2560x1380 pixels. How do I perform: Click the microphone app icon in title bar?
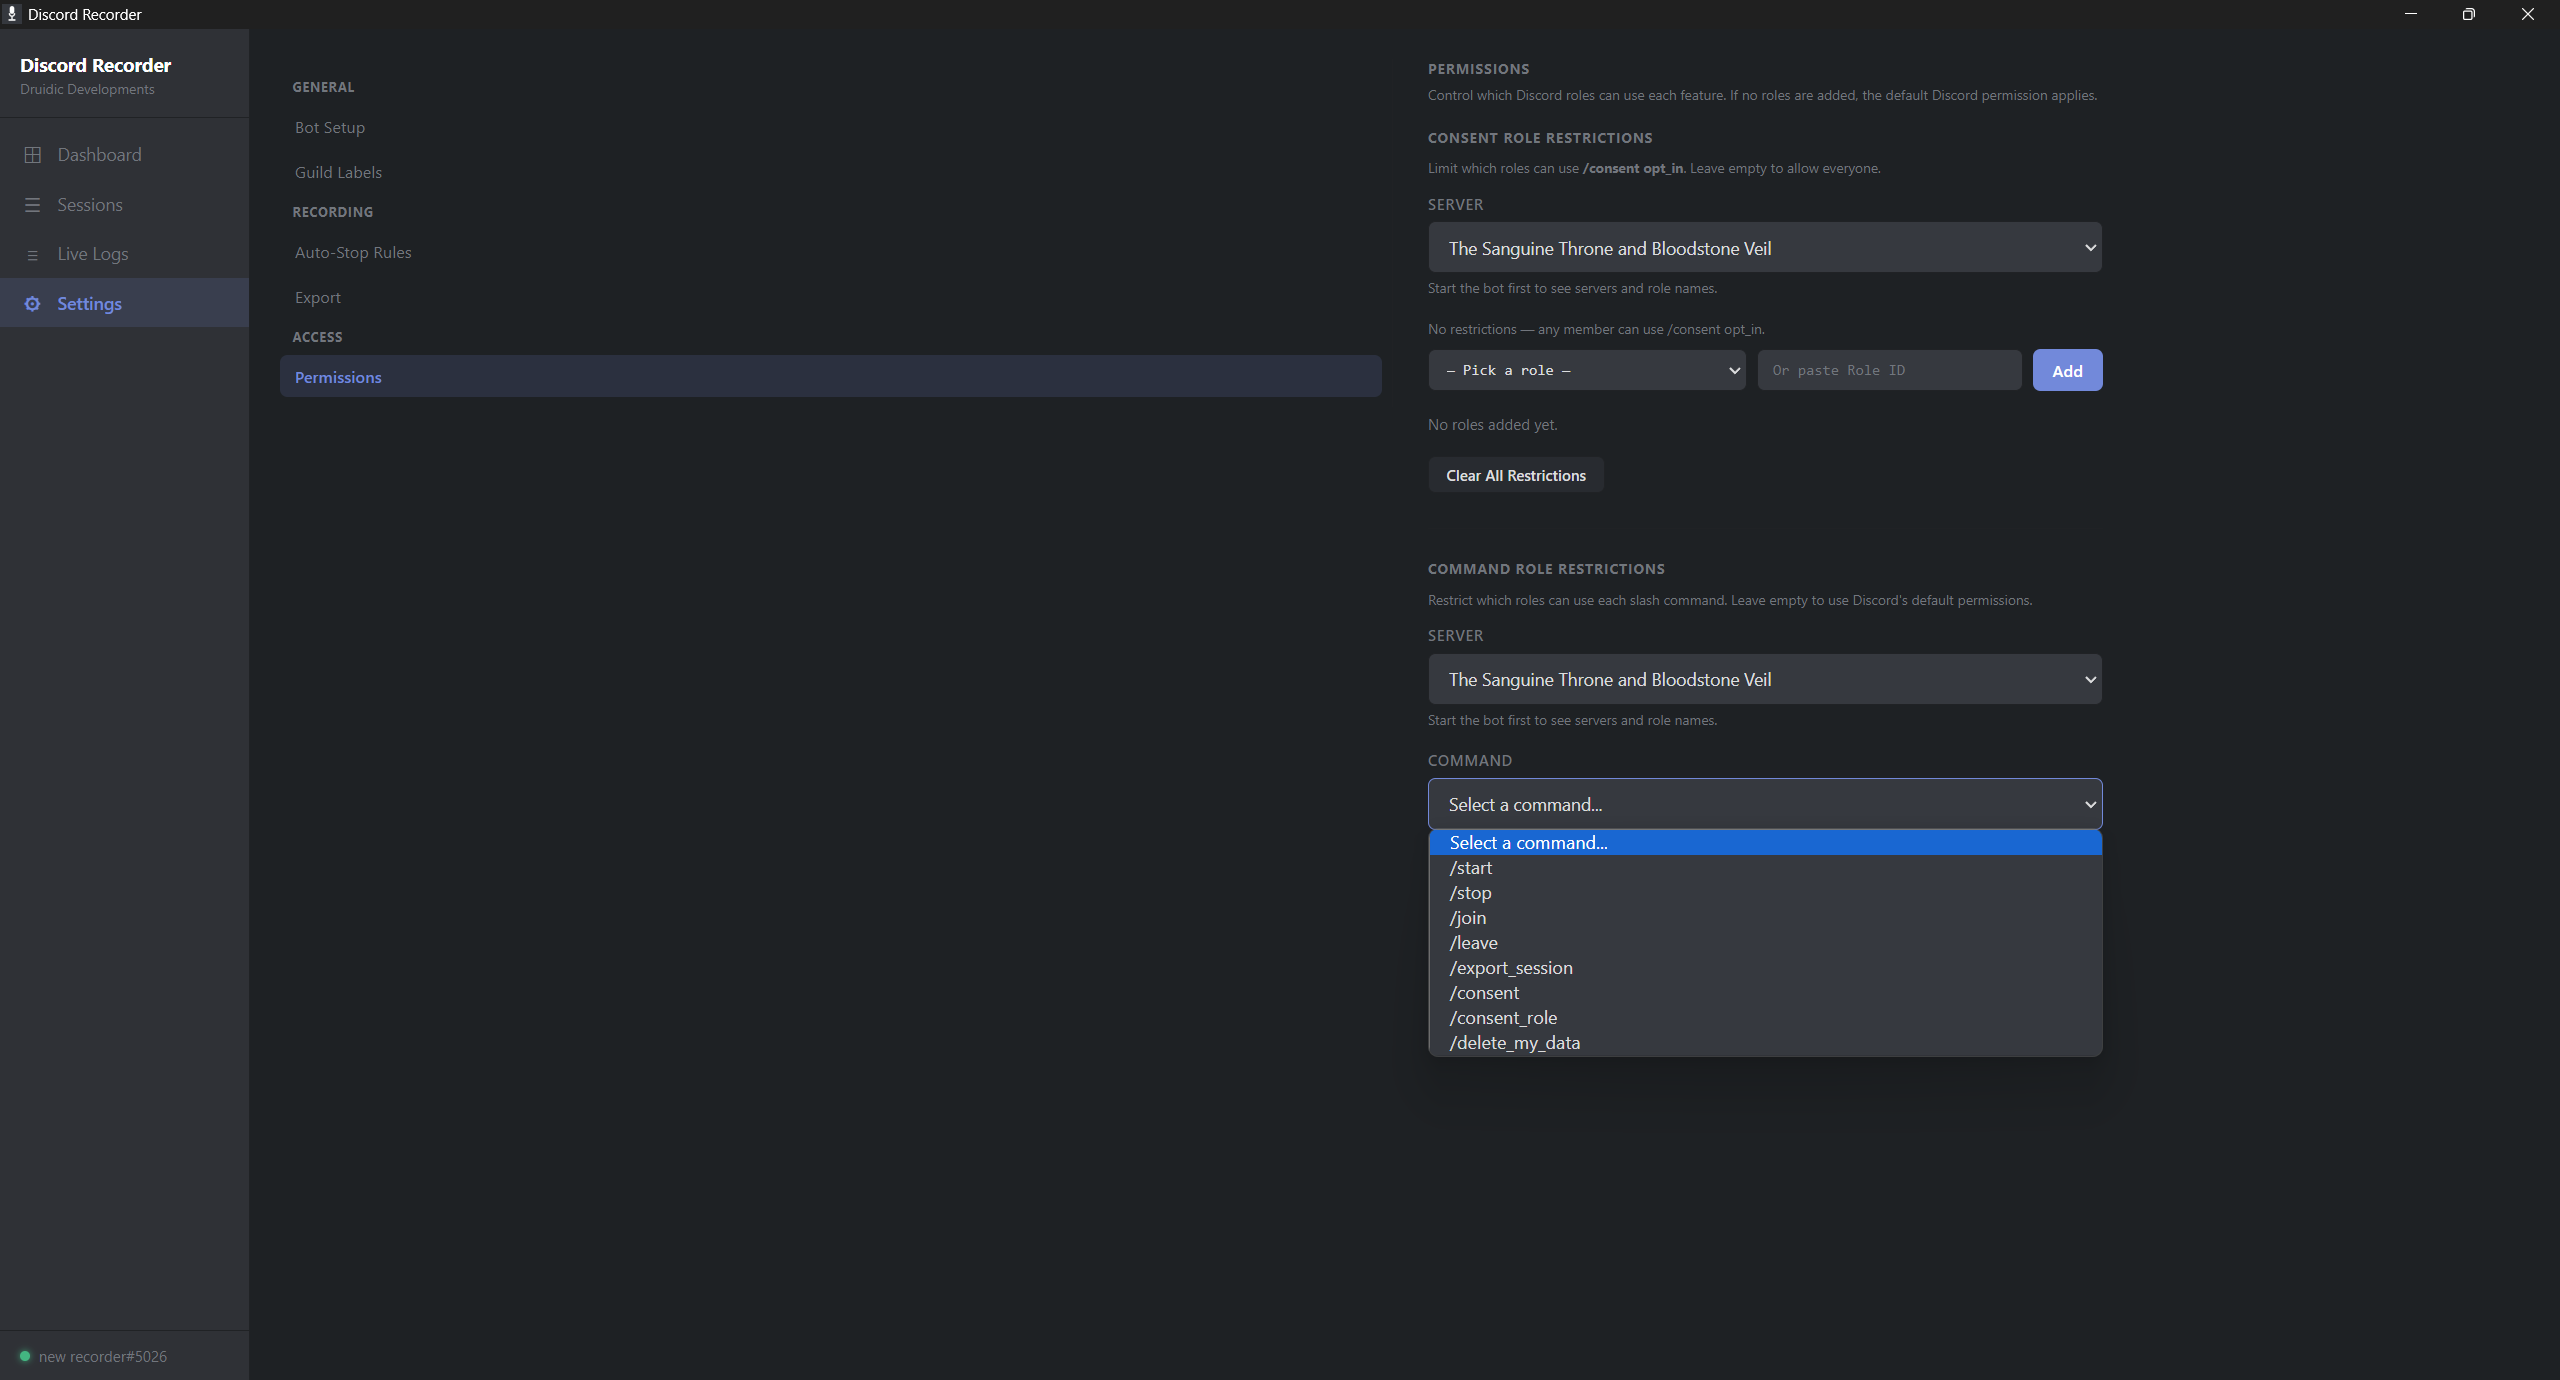[x=12, y=14]
